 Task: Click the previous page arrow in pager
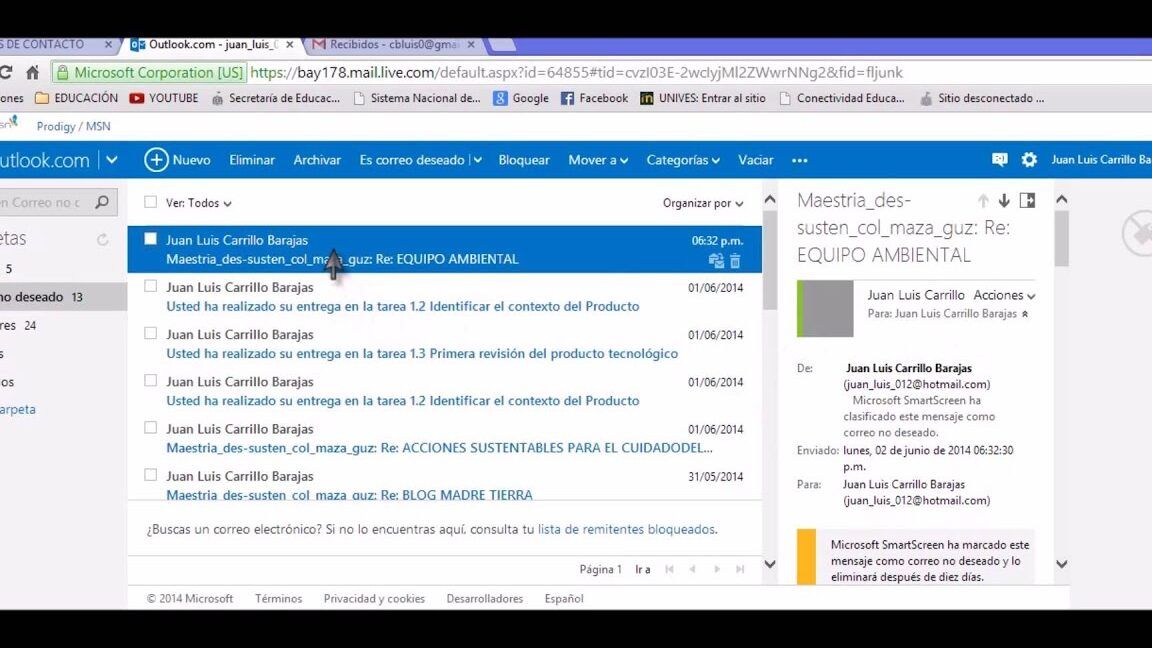[692, 569]
